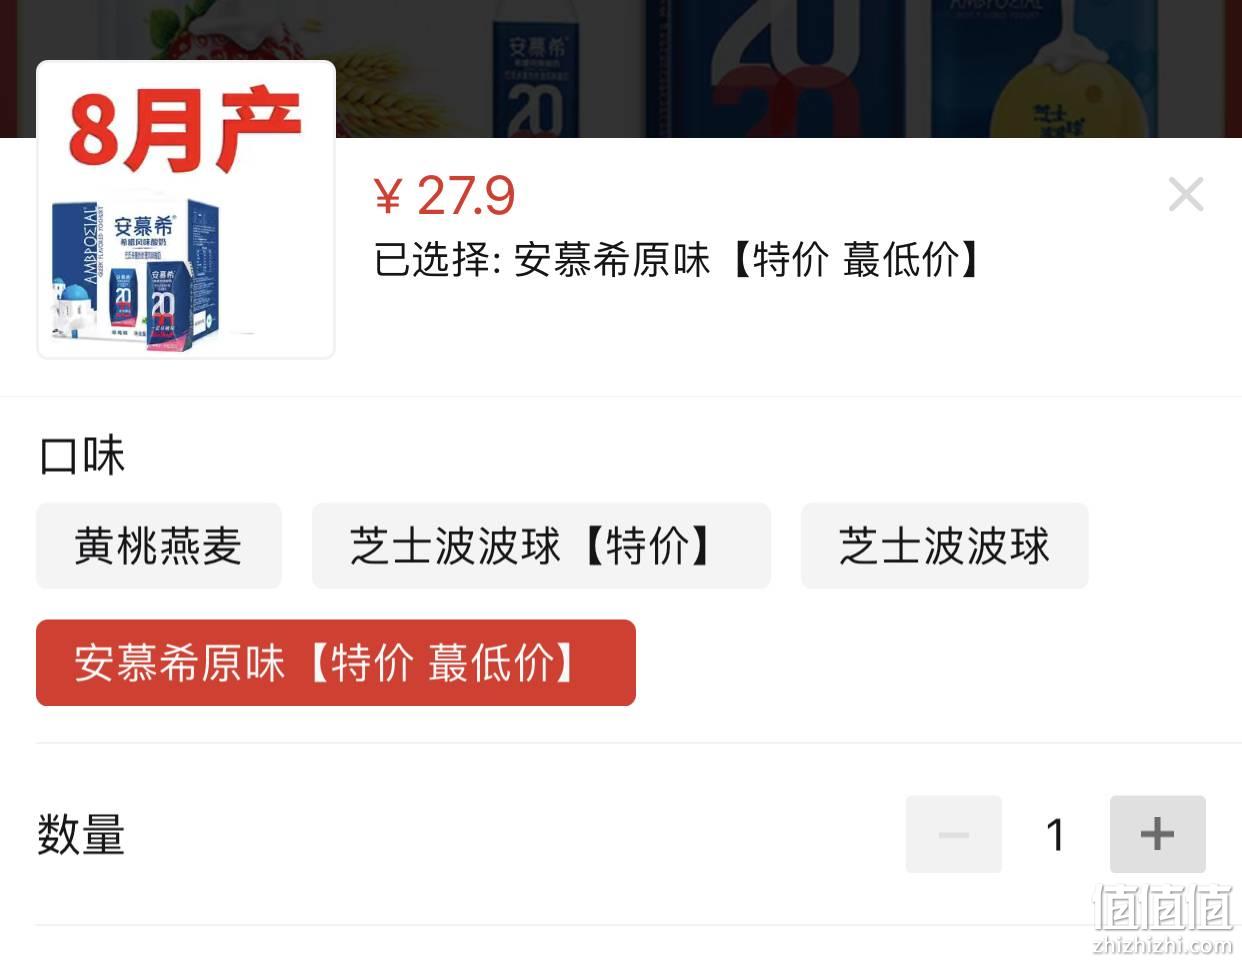
Task: Decrease quantity with the minus button
Action: (953, 834)
